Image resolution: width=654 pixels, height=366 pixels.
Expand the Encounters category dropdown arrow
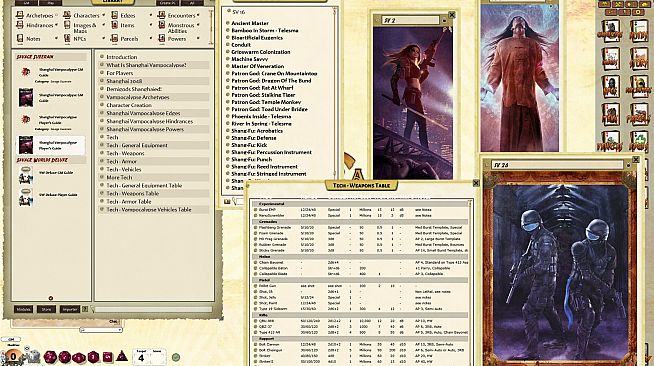coord(198,15)
